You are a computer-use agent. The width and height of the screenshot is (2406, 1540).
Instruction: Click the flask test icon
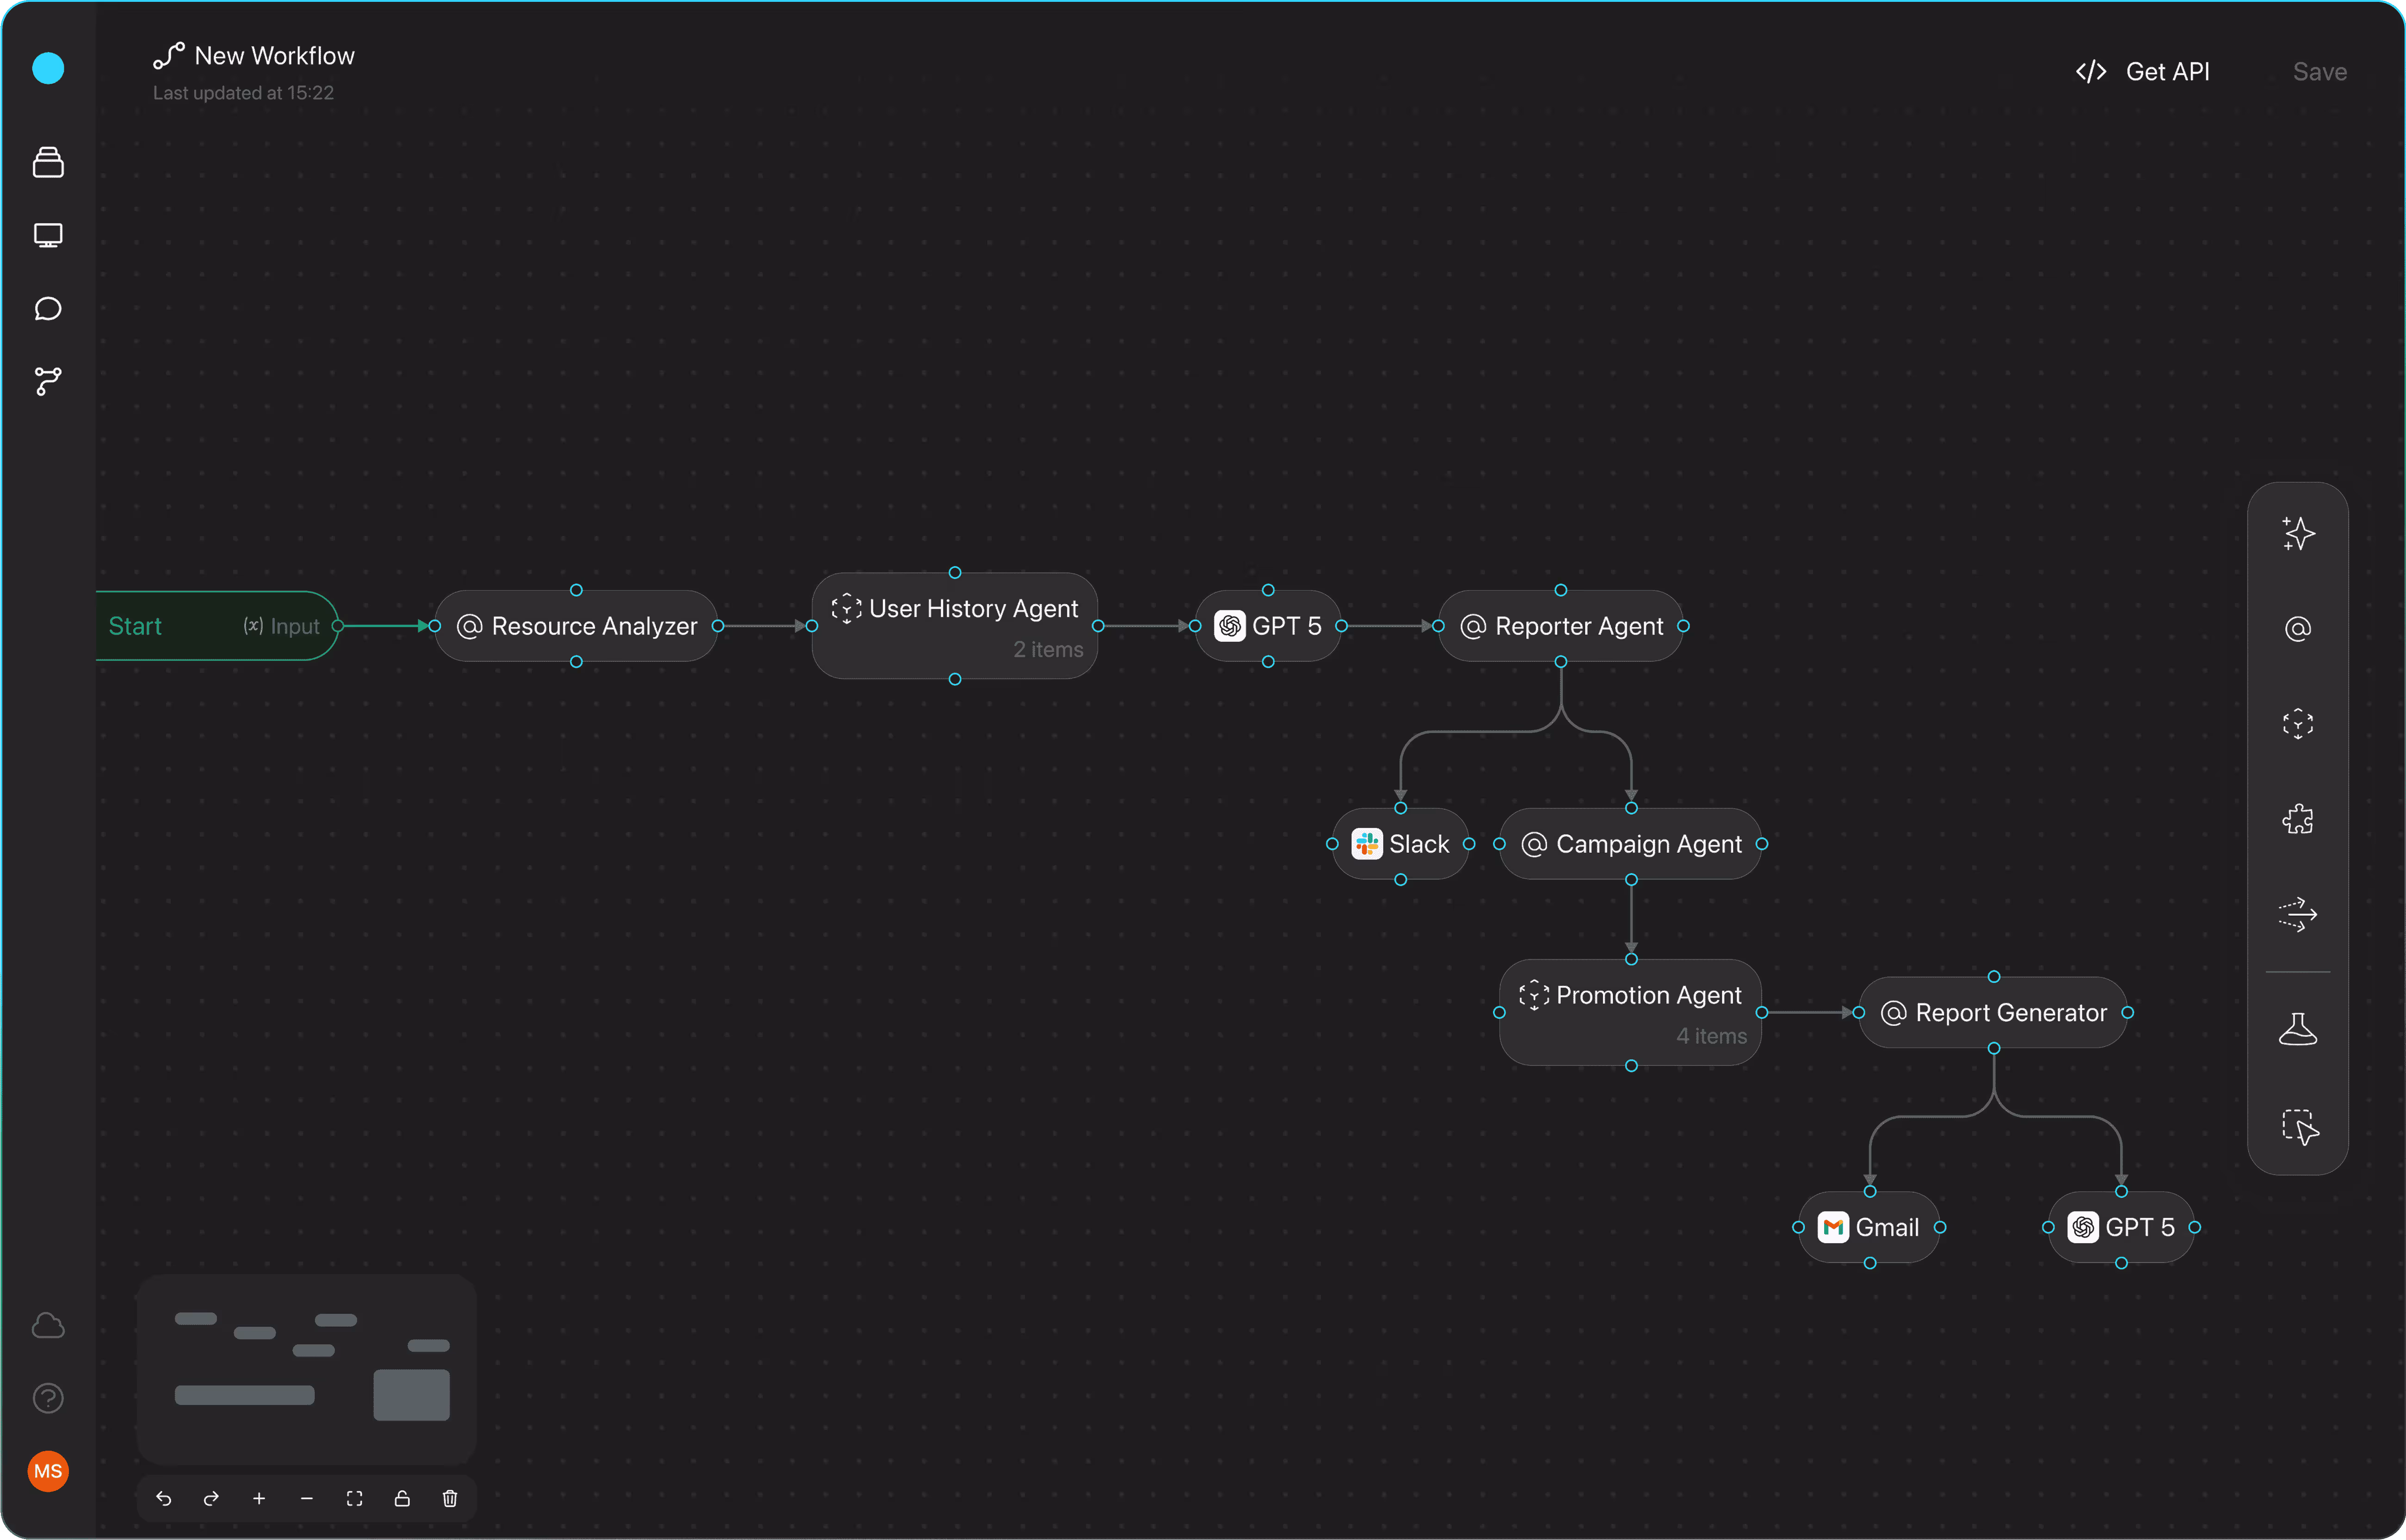pyautogui.click(x=2297, y=1029)
